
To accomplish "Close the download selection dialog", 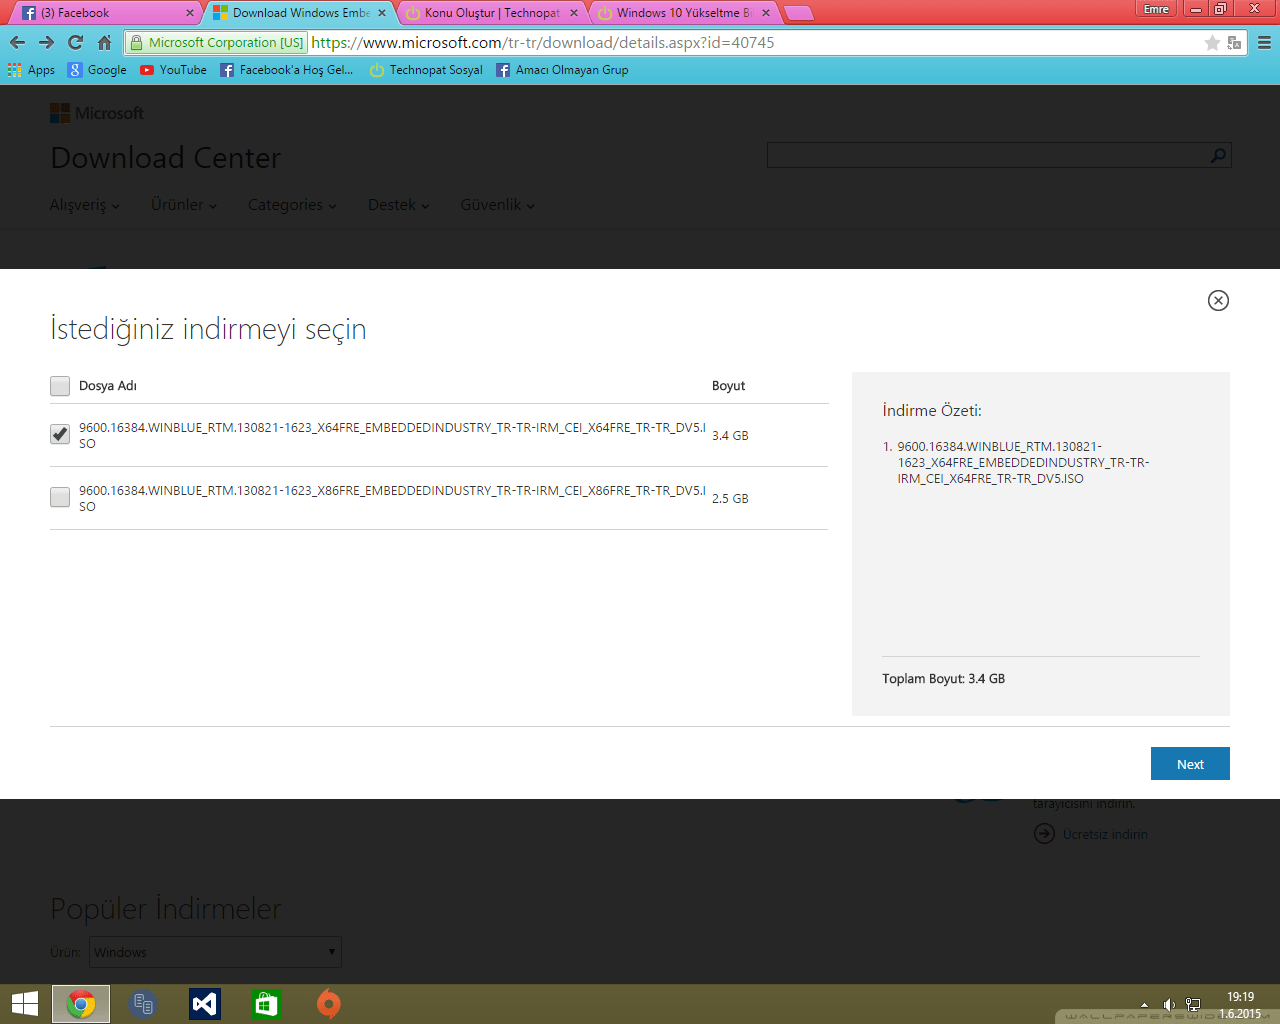I will 1218,300.
